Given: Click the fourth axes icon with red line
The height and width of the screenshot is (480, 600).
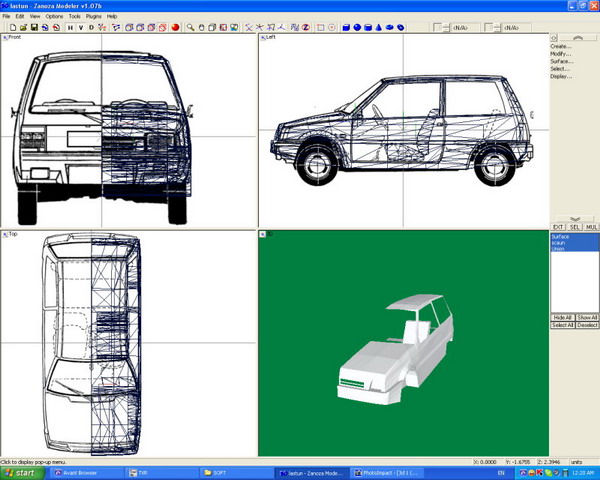Looking at the screenshot, I should coord(282,28).
